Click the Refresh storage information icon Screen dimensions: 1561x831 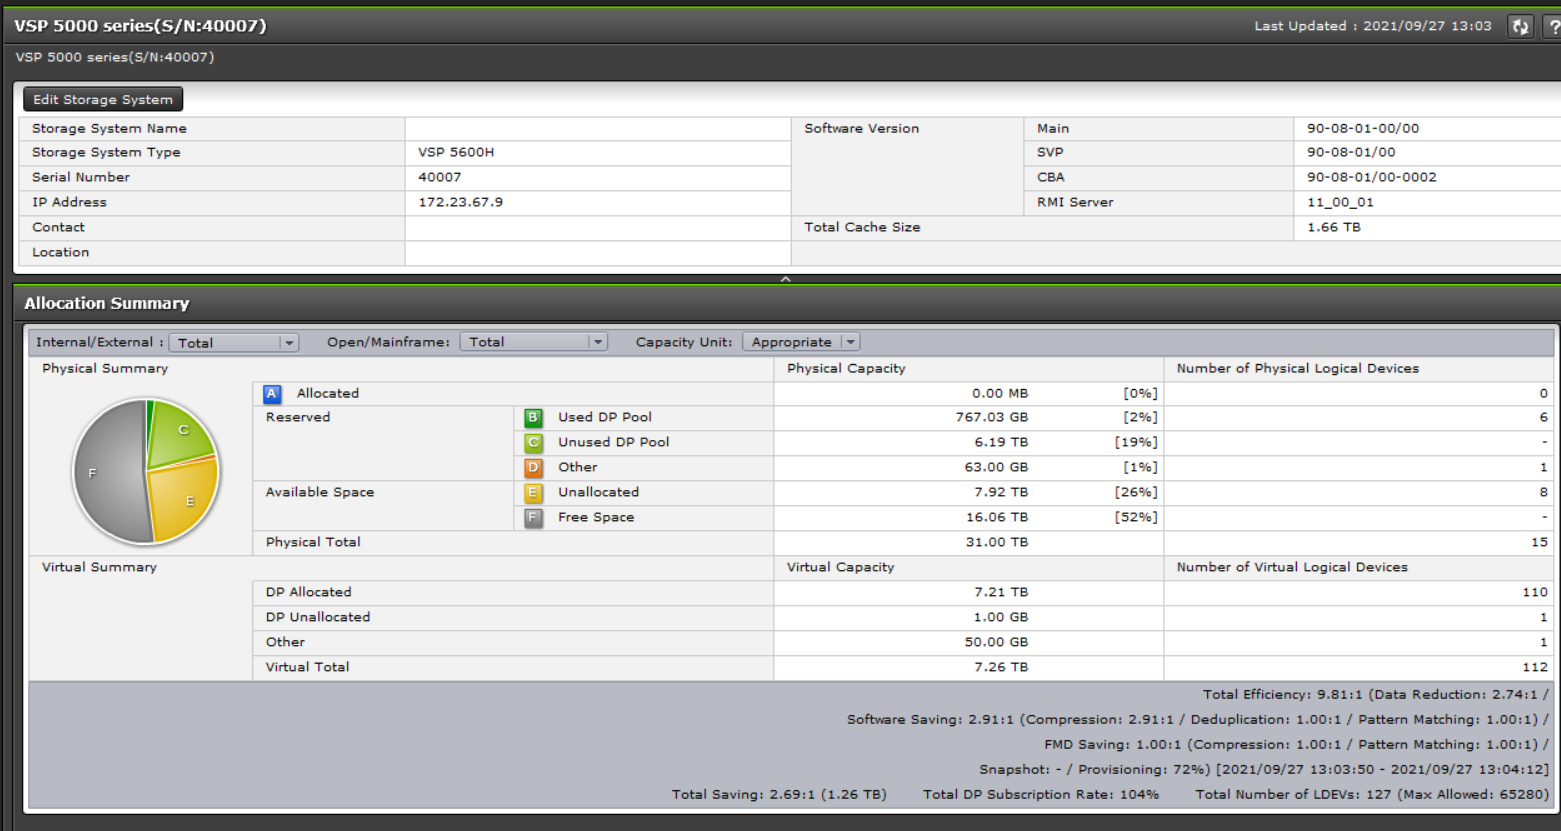click(x=1519, y=26)
